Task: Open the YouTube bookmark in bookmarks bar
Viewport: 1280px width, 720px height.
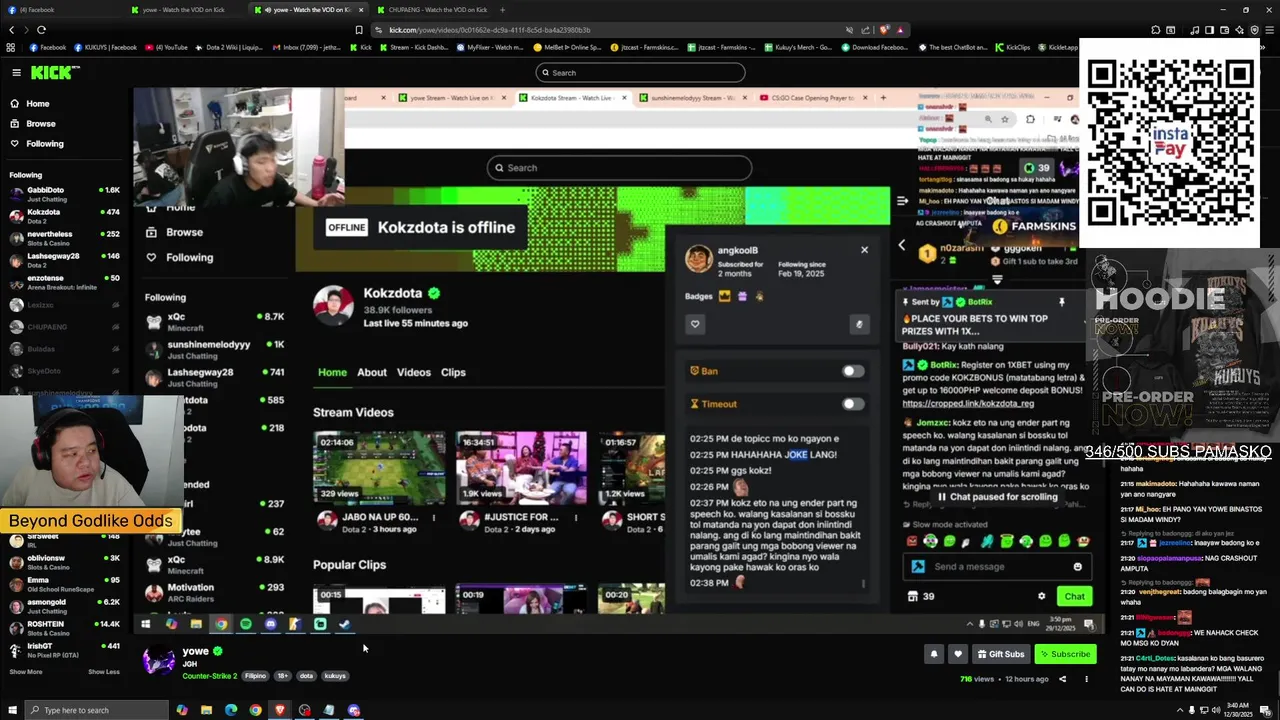Action: coord(166,47)
